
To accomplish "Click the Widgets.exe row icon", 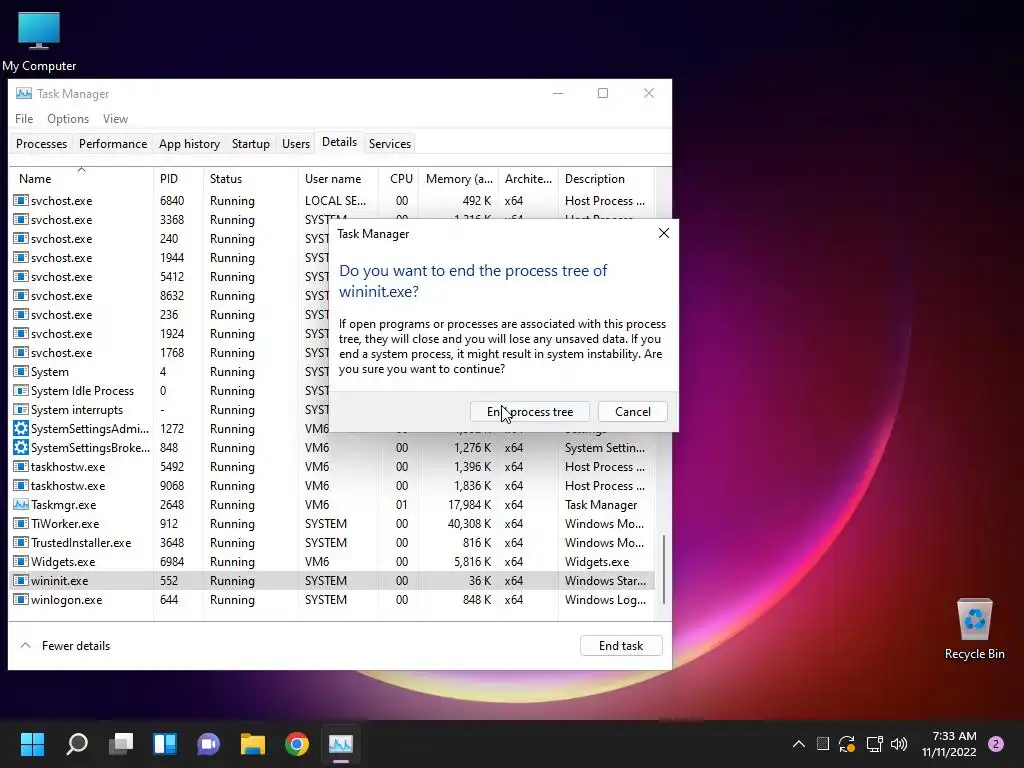I will tap(21, 562).
